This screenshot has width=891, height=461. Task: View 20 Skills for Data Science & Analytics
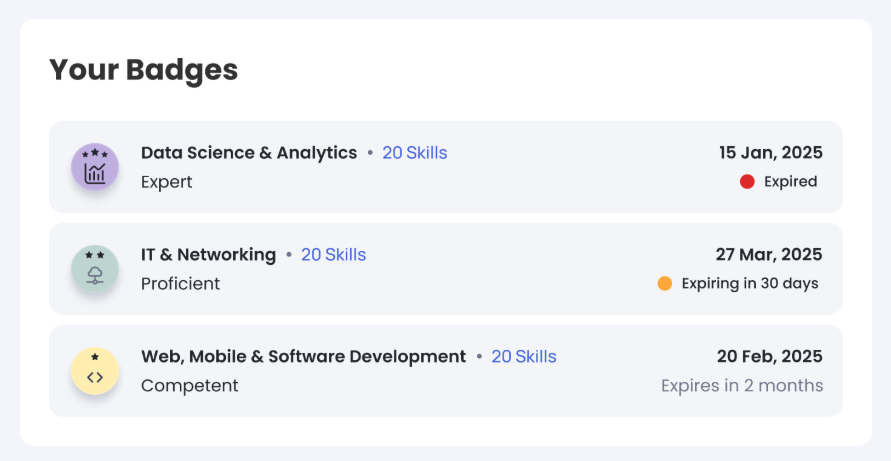point(415,153)
